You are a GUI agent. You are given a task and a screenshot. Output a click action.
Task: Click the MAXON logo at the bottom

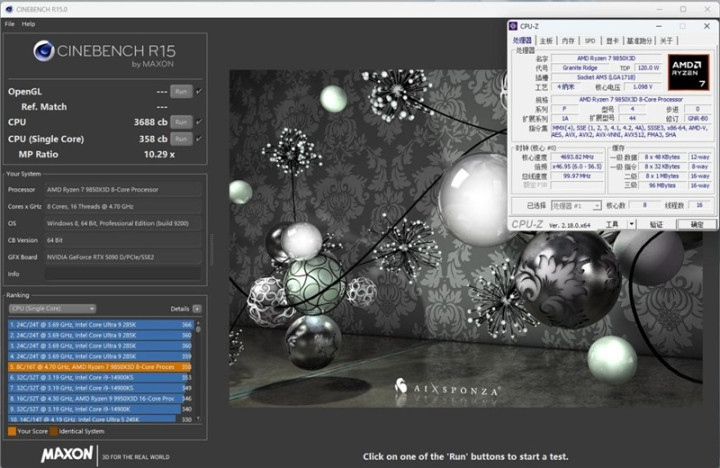point(67,454)
